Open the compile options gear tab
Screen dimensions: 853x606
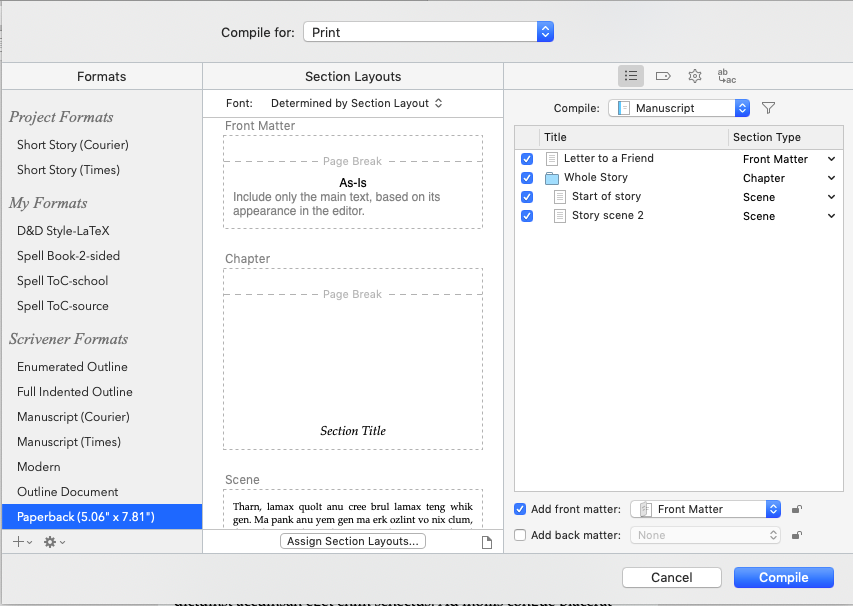click(x=695, y=76)
